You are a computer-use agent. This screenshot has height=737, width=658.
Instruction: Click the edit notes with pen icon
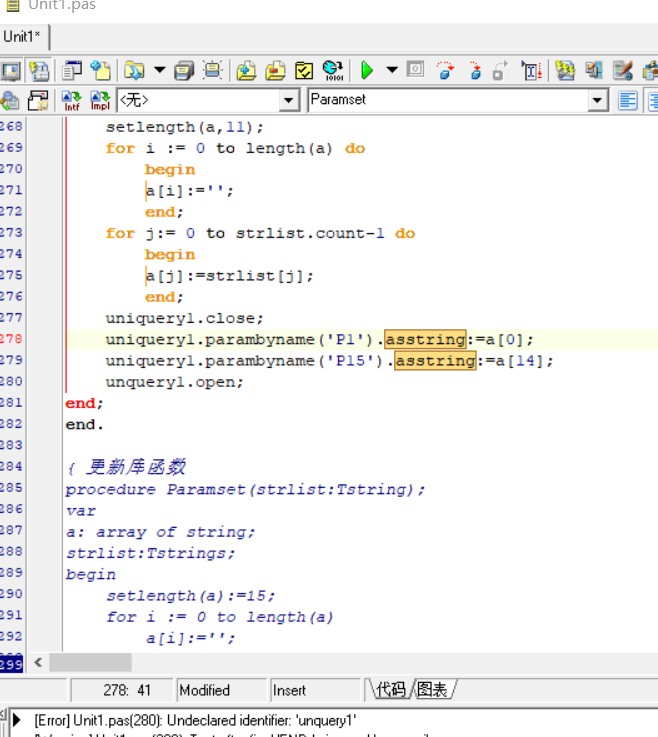pos(623,71)
